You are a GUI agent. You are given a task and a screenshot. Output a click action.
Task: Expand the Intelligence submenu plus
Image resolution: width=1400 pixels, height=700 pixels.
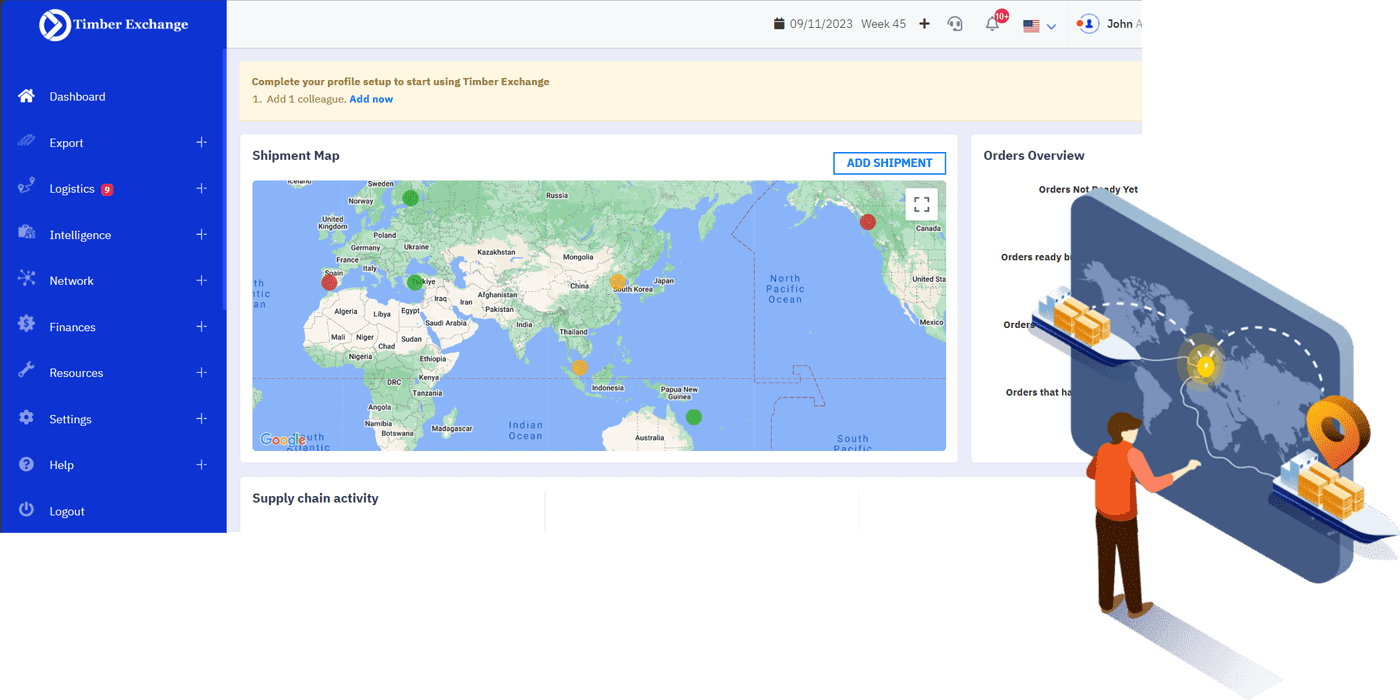coord(201,234)
